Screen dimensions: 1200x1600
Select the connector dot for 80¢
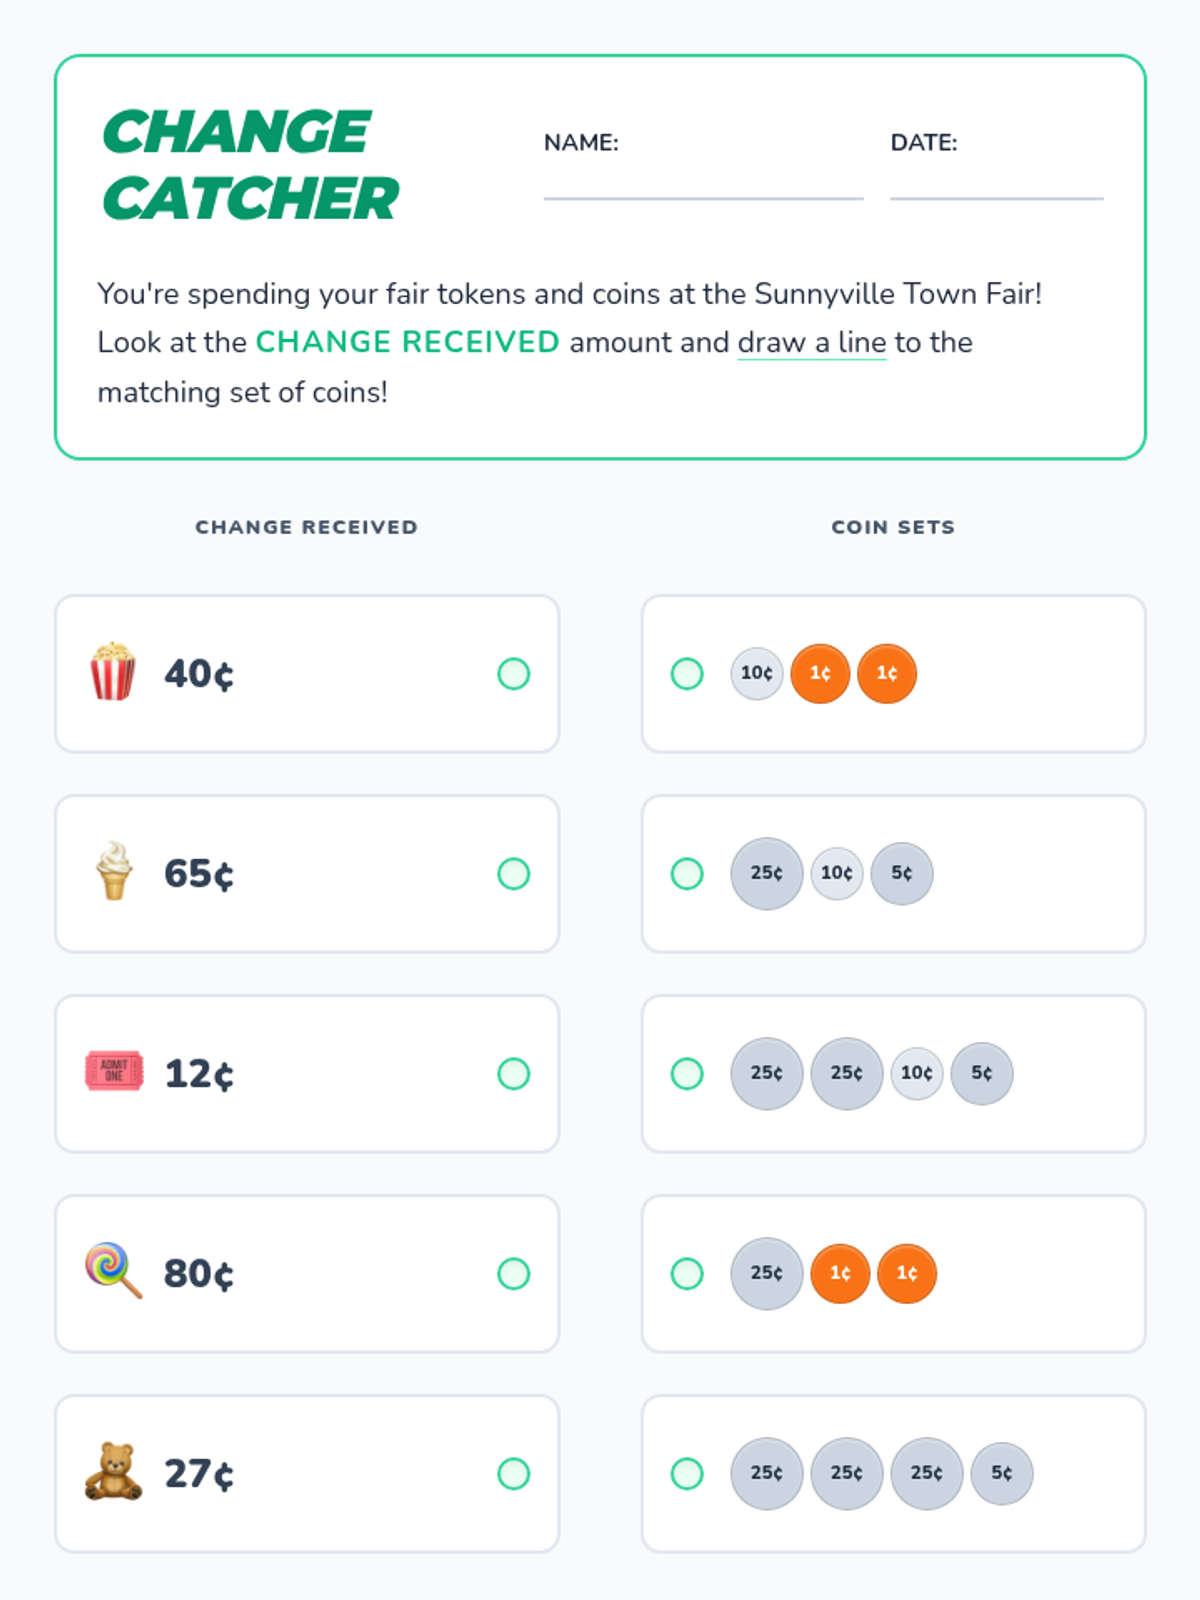point(514,1274)
